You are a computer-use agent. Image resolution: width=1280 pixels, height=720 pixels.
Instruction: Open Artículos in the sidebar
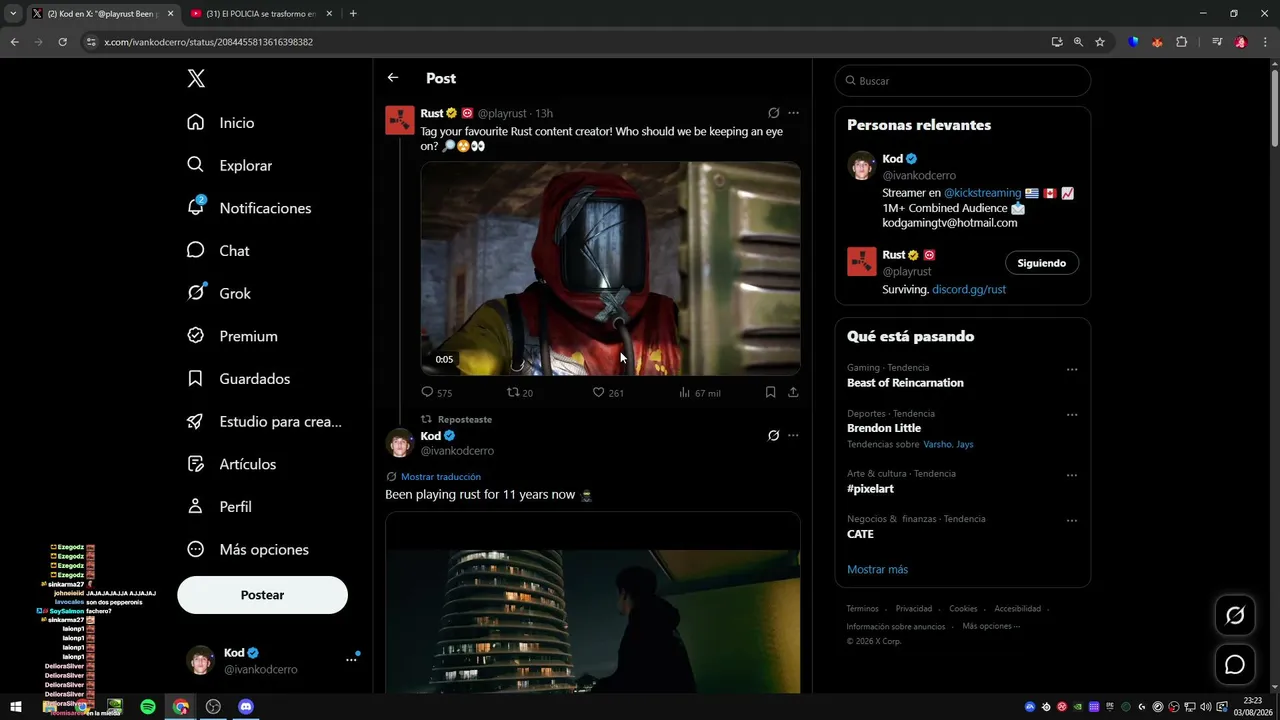232,464
